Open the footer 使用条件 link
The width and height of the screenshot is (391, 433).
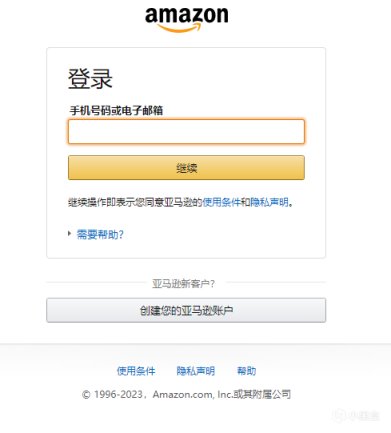[136, 371]
